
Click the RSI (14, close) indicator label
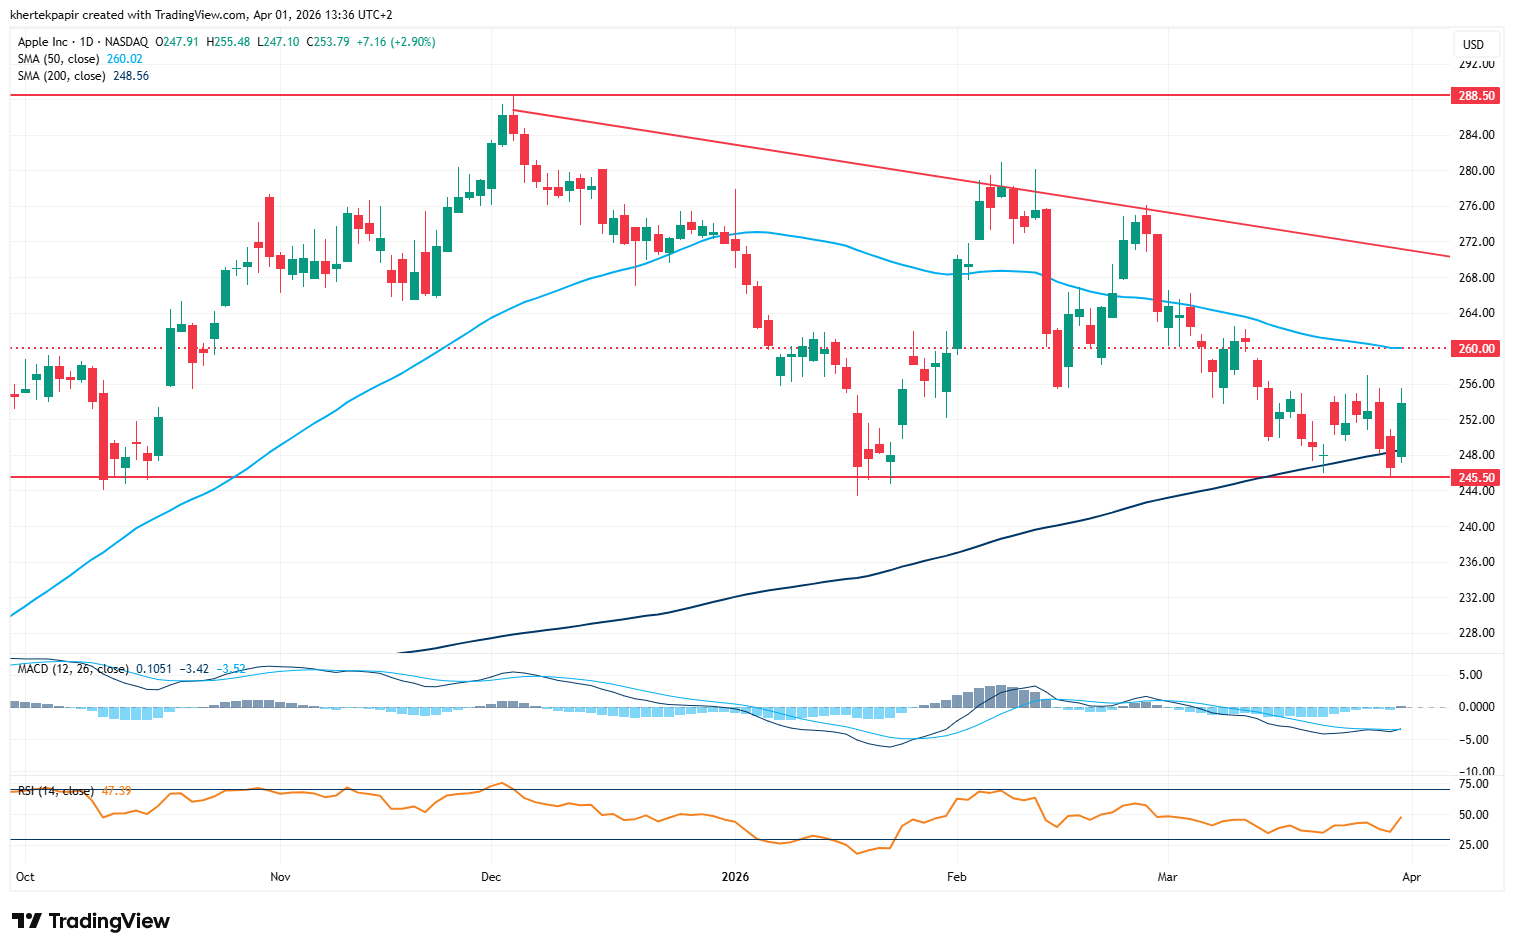coord(56,791)
